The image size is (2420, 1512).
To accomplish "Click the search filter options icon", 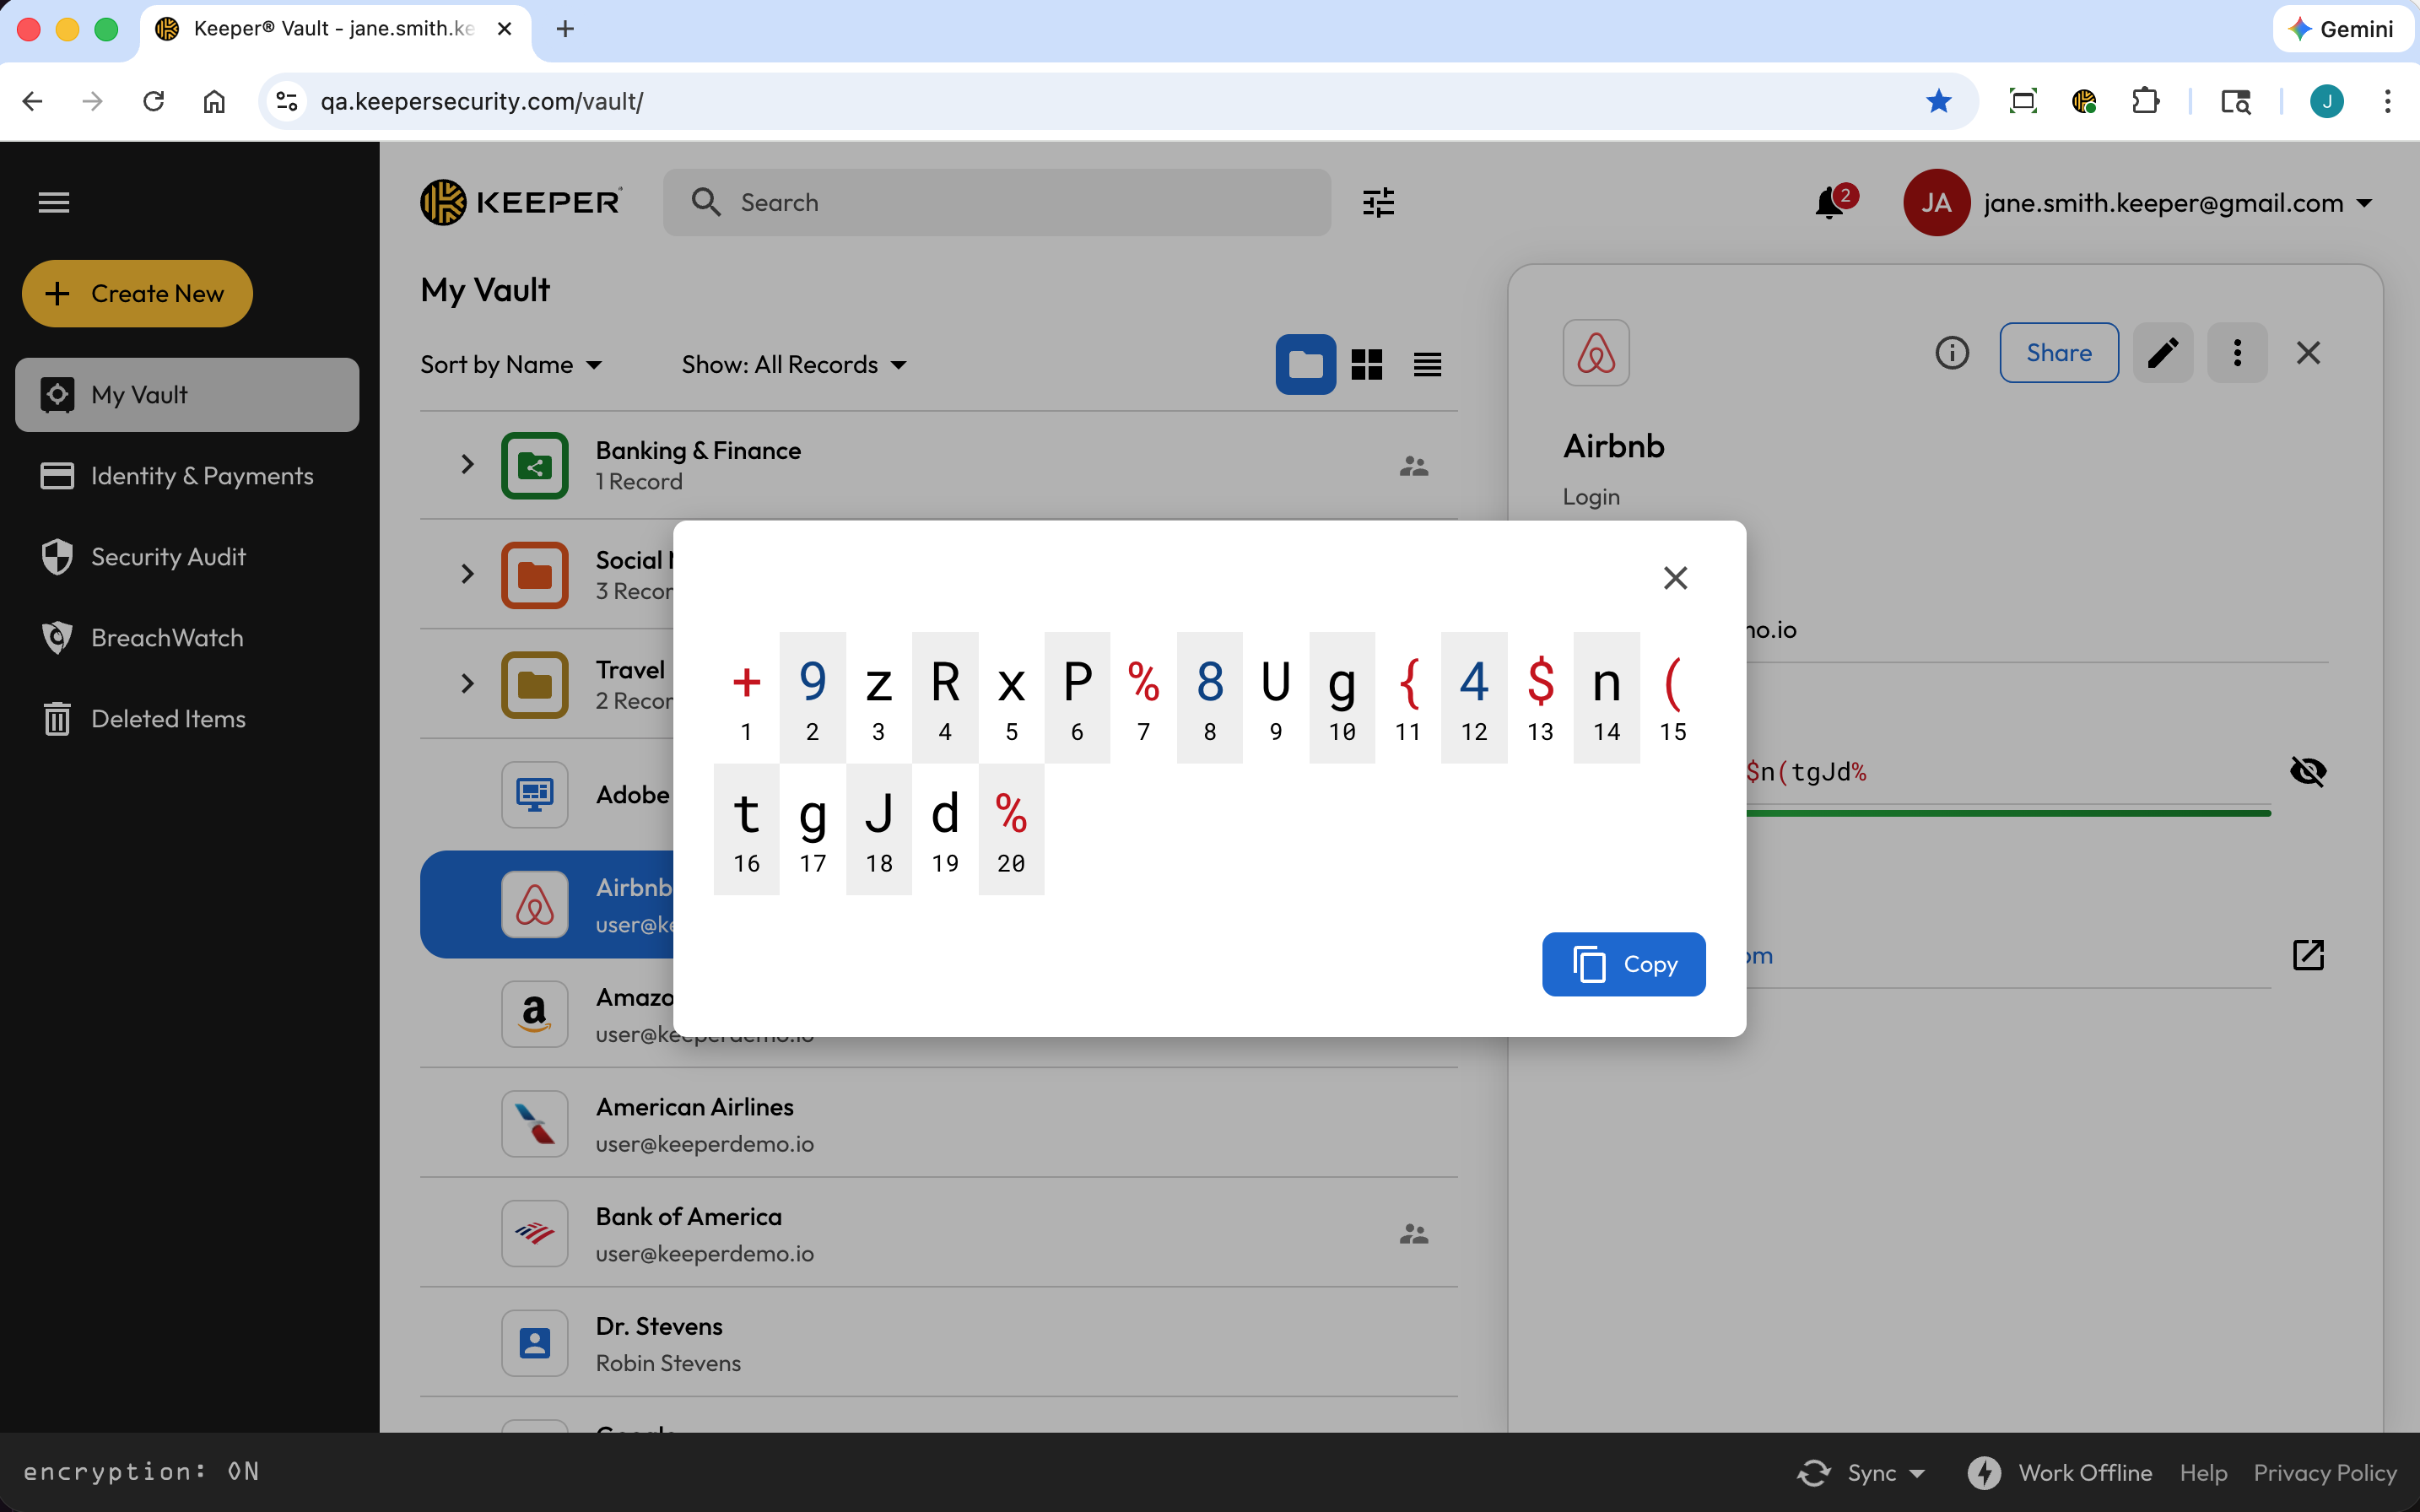I will tap(1378, 203).
